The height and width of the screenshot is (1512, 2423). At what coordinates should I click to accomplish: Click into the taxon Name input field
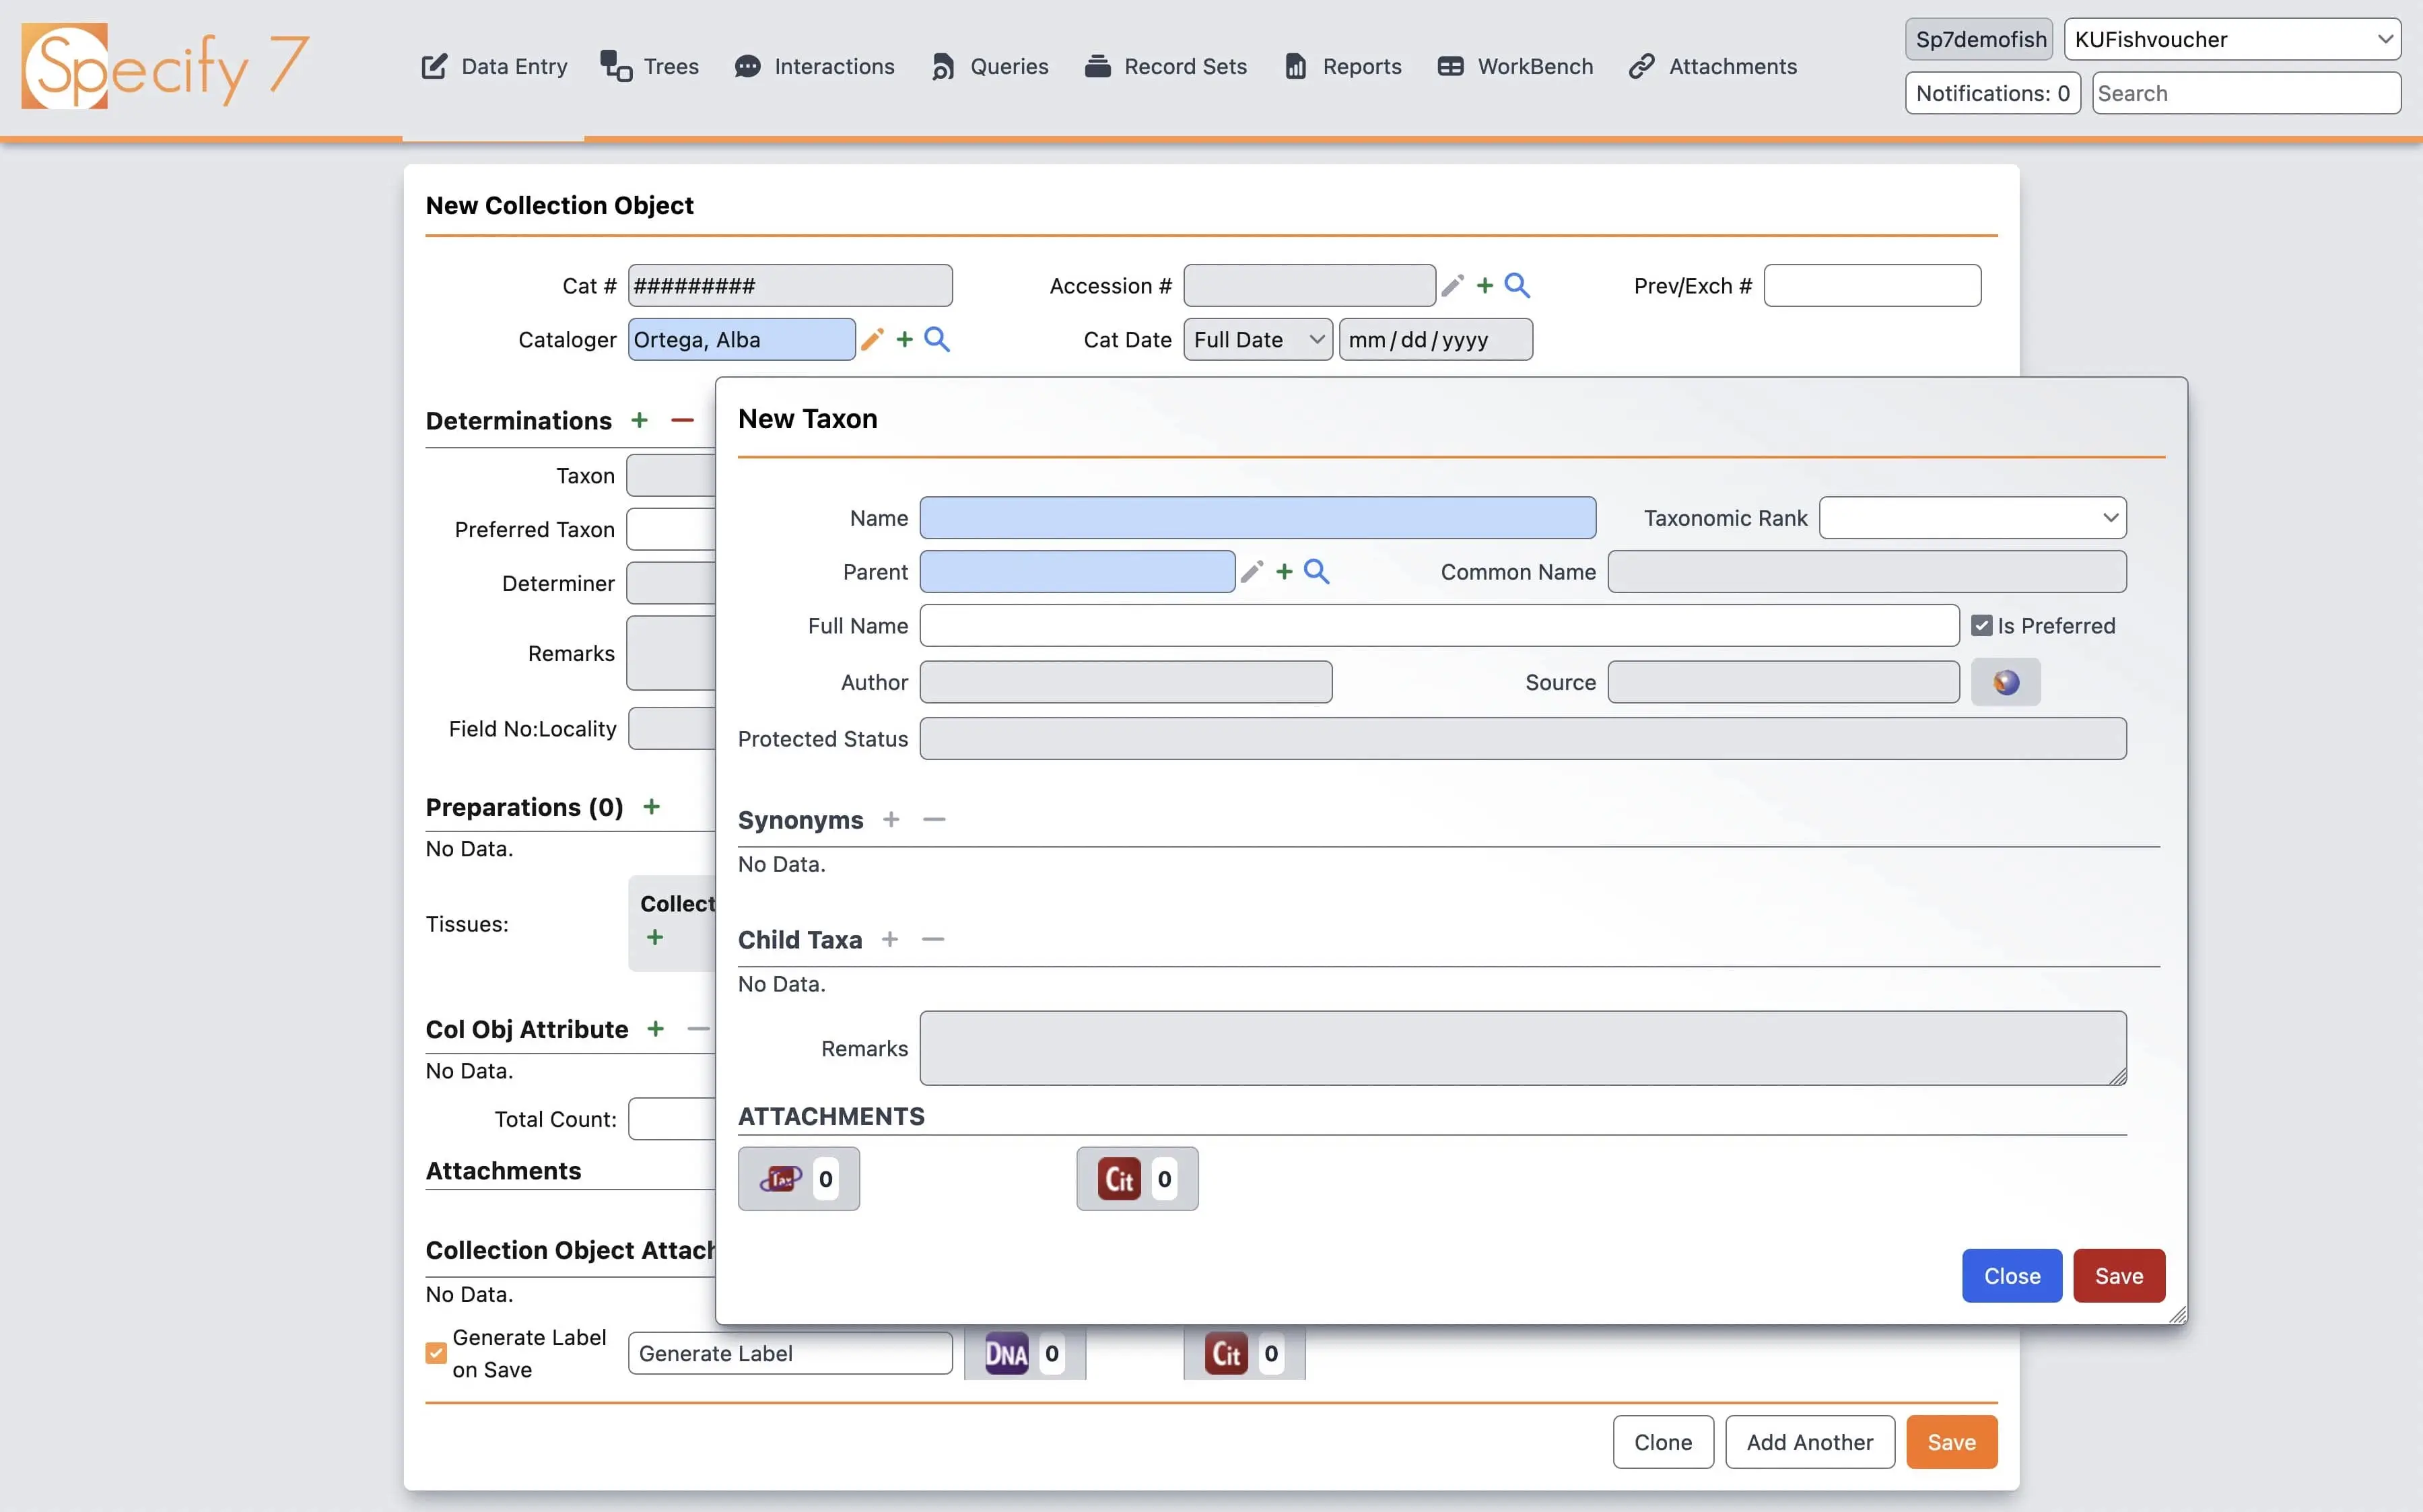pos(1257,518)
